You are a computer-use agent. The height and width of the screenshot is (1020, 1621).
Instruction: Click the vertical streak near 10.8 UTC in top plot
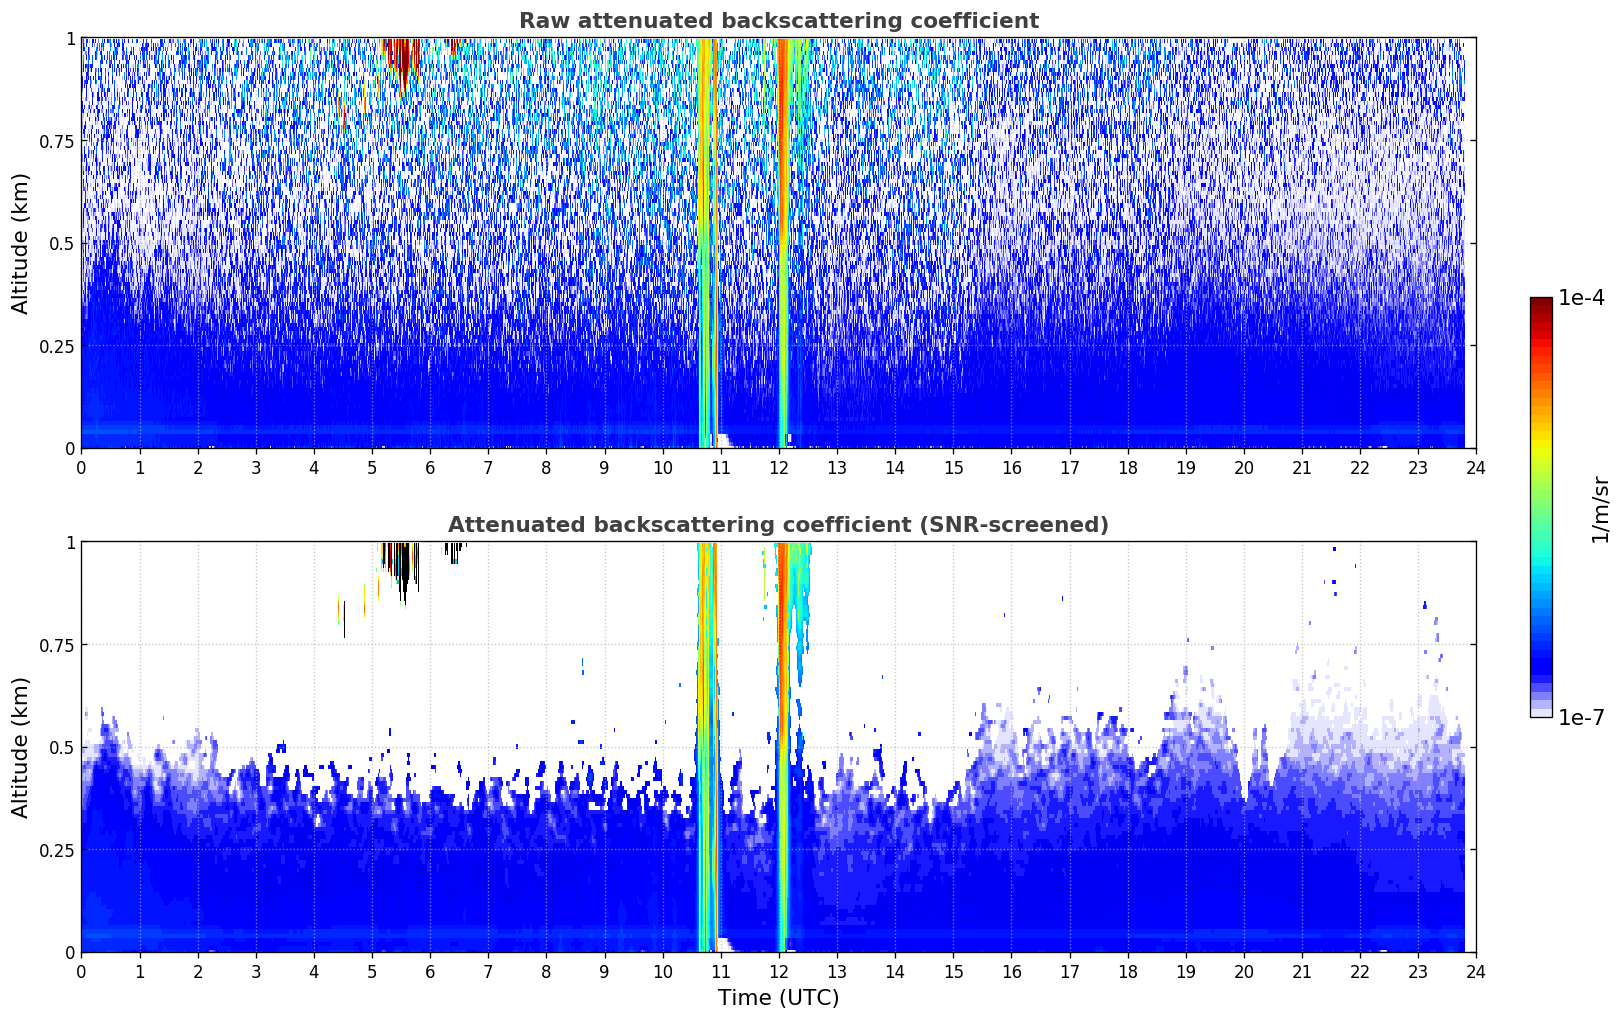click(x=708, y=243)
